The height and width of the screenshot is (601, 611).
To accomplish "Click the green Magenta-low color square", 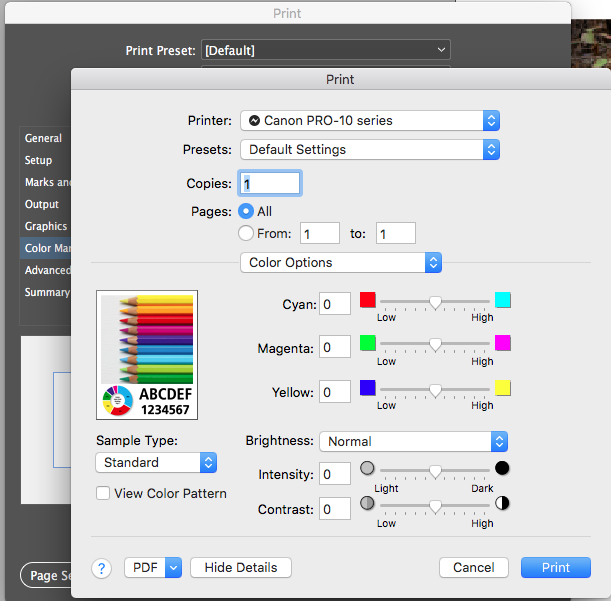I will click(x=368, y=343).
